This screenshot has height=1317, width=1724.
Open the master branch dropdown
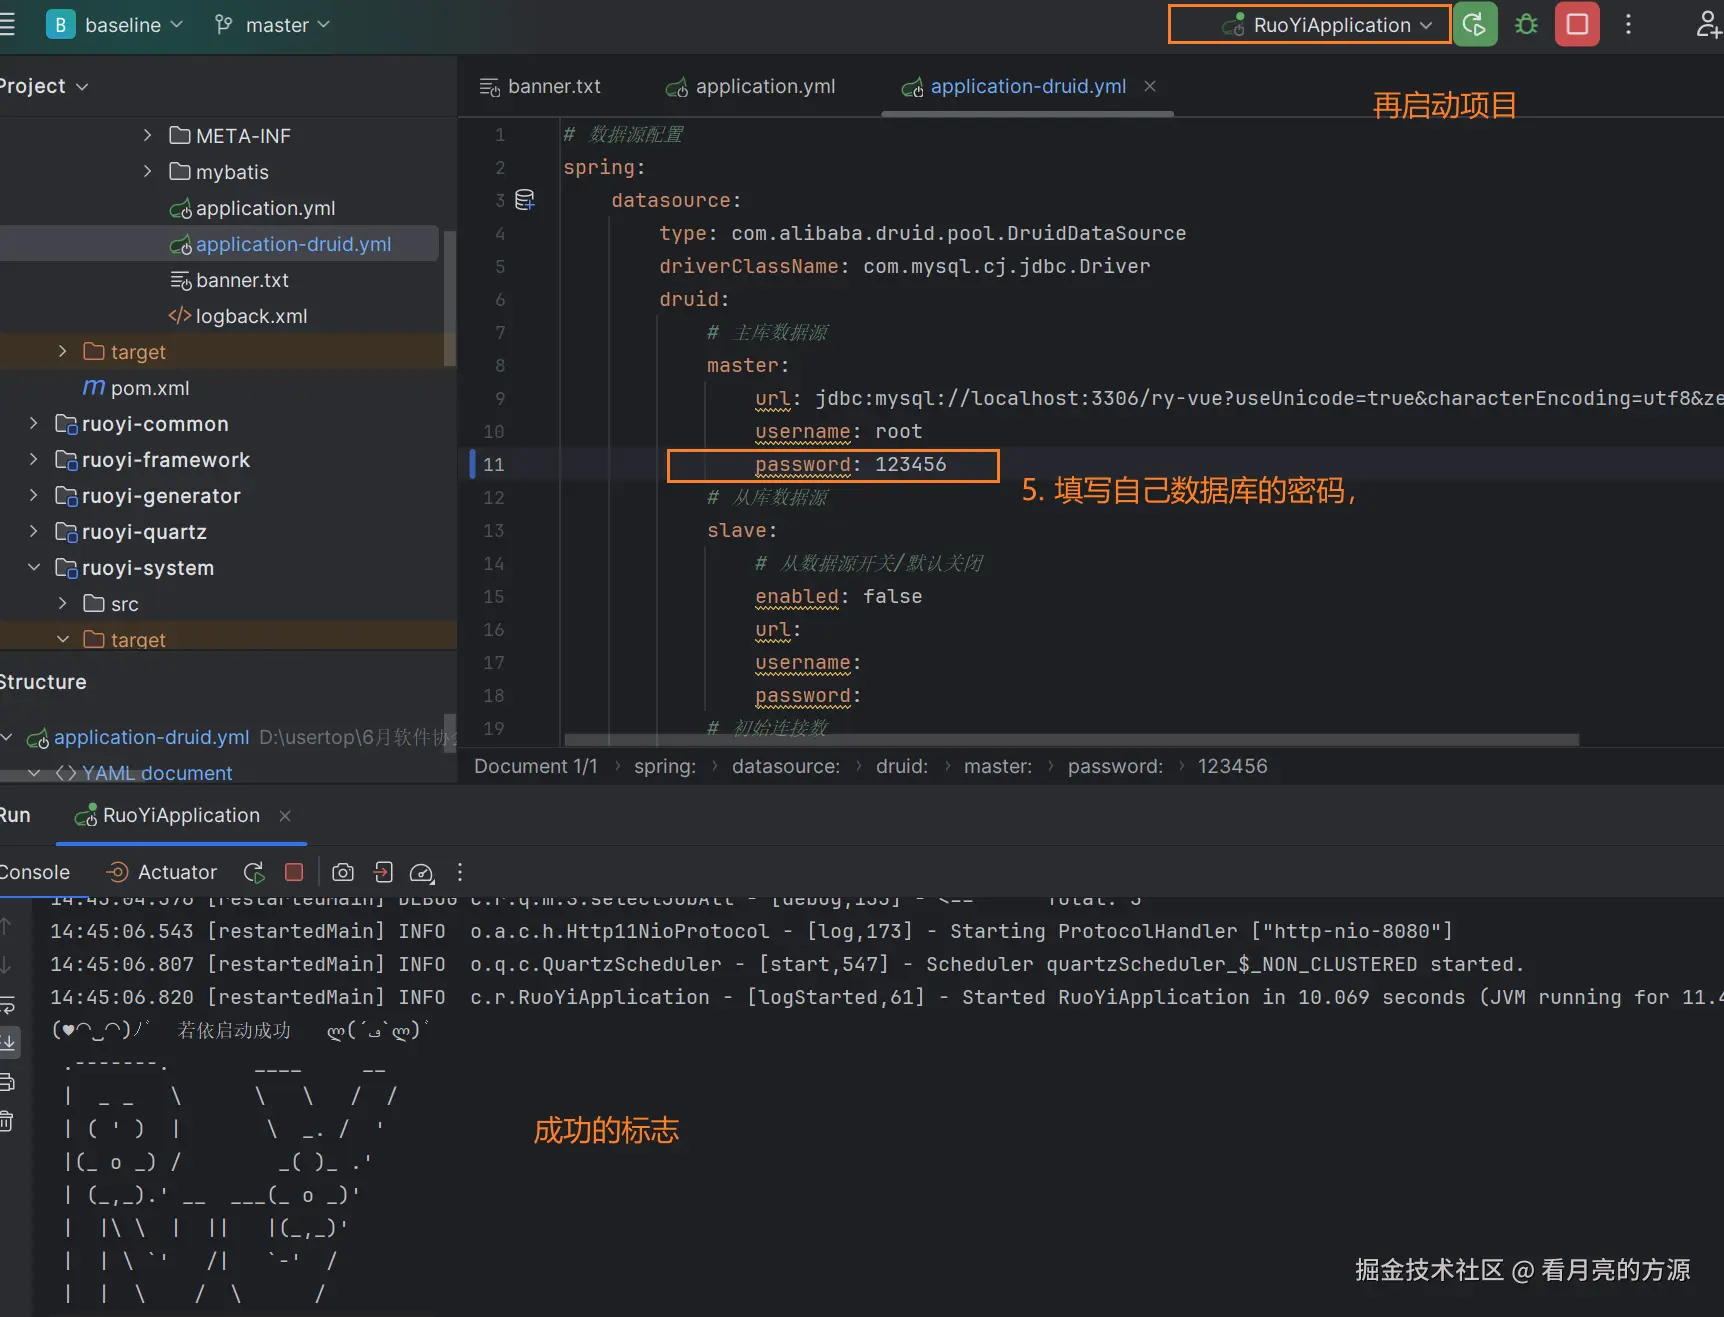coord(272,25)
